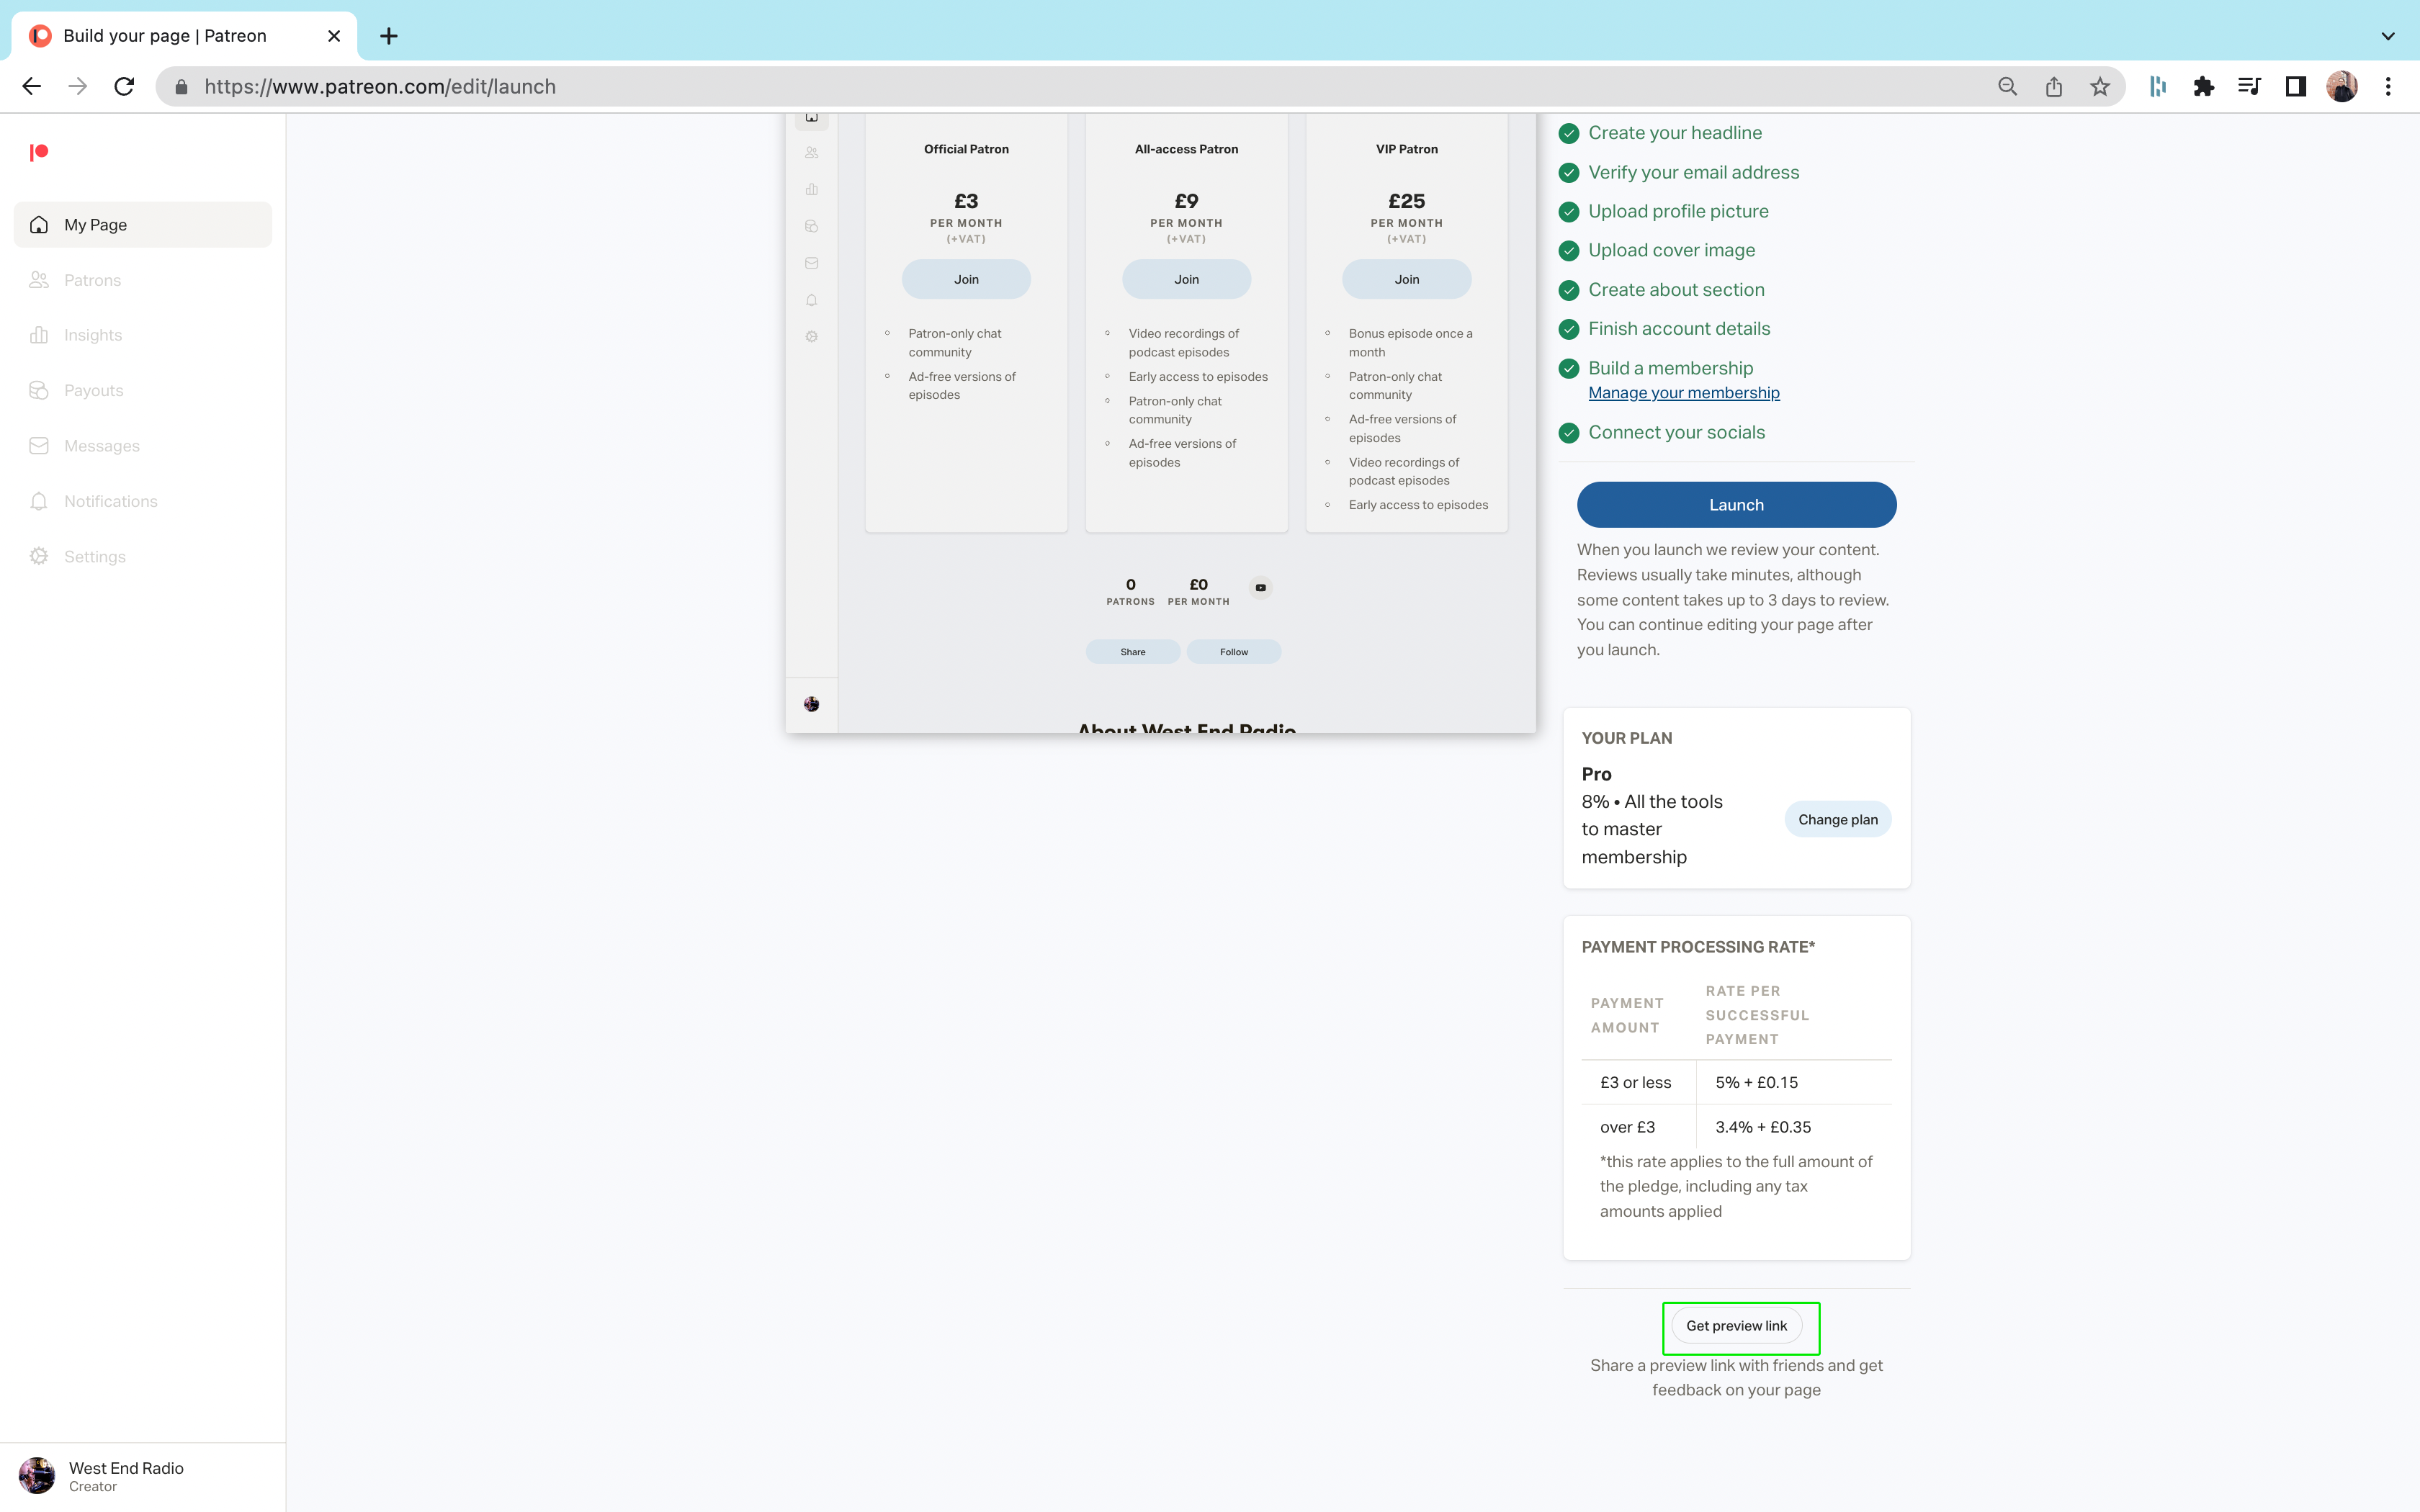The image size is (2420, 1512).
Task: Follow the Manage your membership link
Action: pos(1684,393)
